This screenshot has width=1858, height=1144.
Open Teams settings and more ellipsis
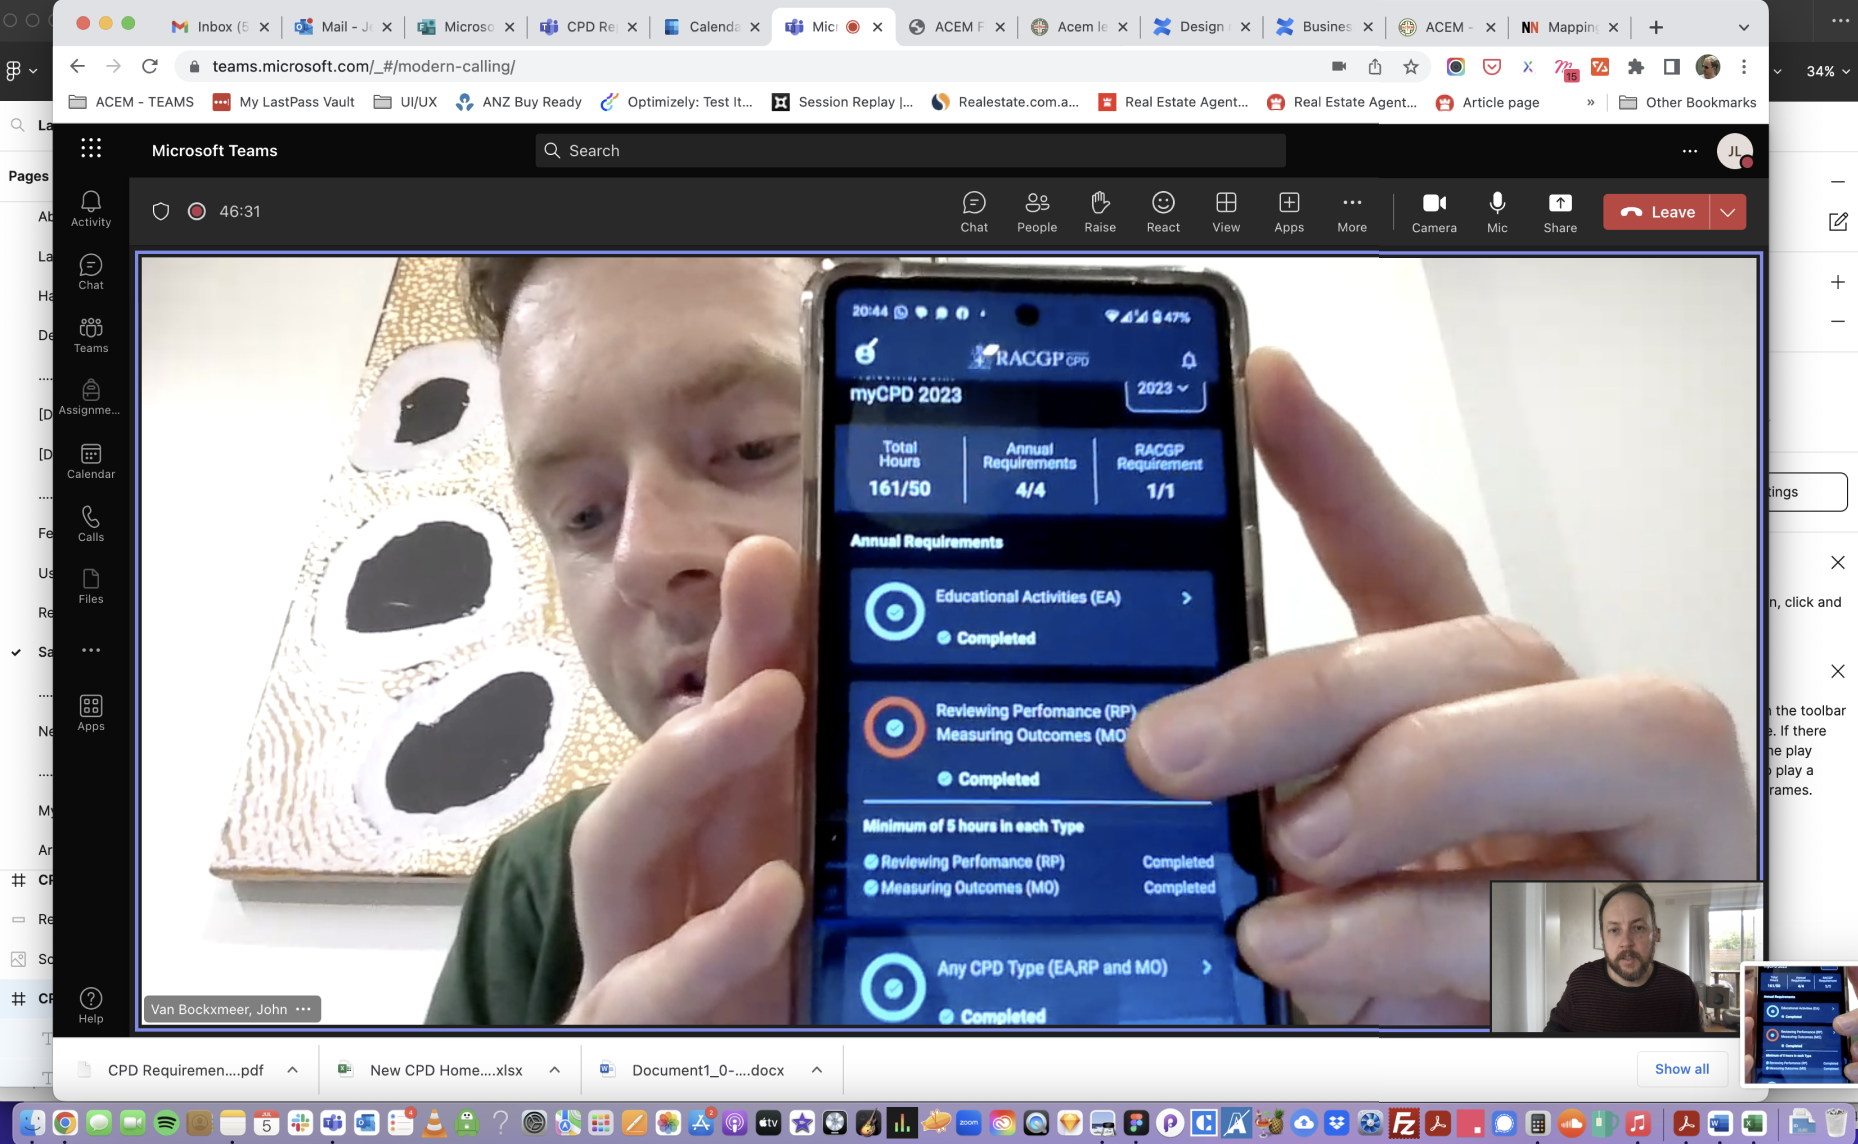1690,151
